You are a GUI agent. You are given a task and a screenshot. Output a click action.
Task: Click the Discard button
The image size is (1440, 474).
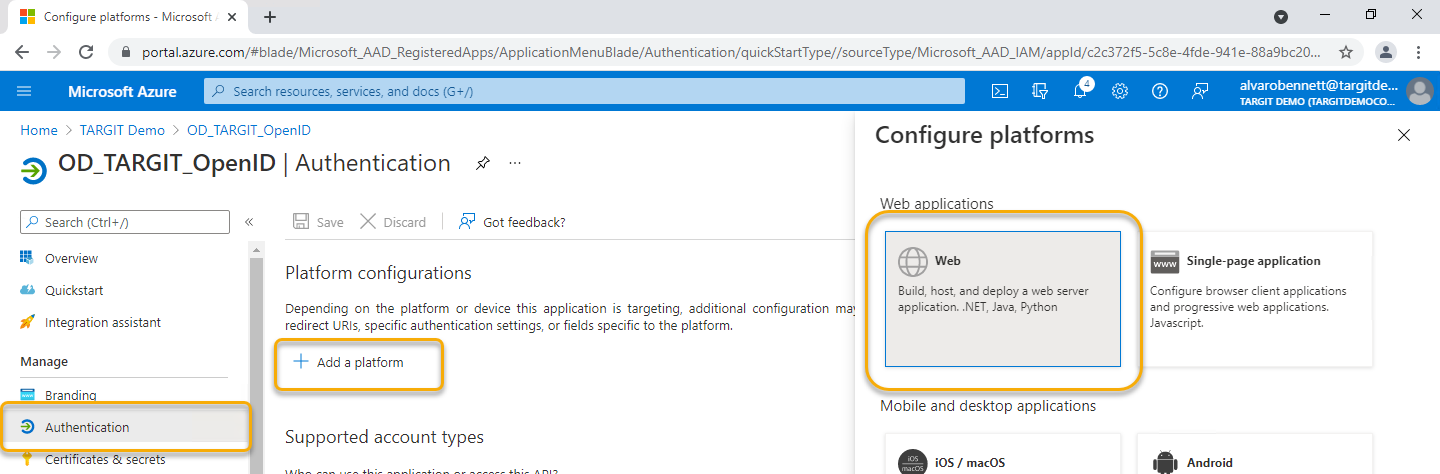pyautogui.click(x=392, y=222)
